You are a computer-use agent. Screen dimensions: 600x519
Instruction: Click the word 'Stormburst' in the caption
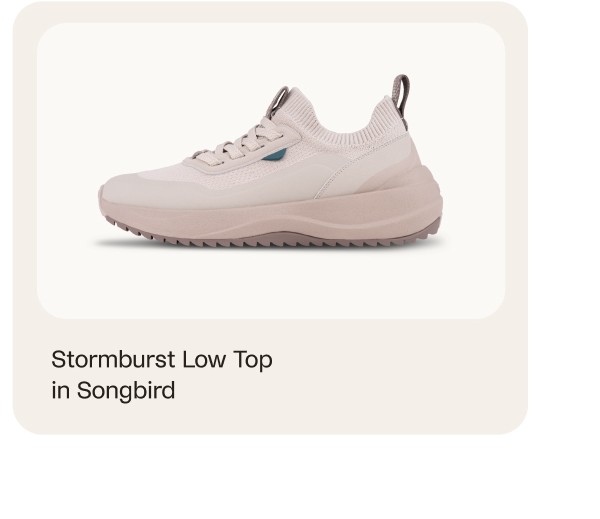click(x=113, y=359)
